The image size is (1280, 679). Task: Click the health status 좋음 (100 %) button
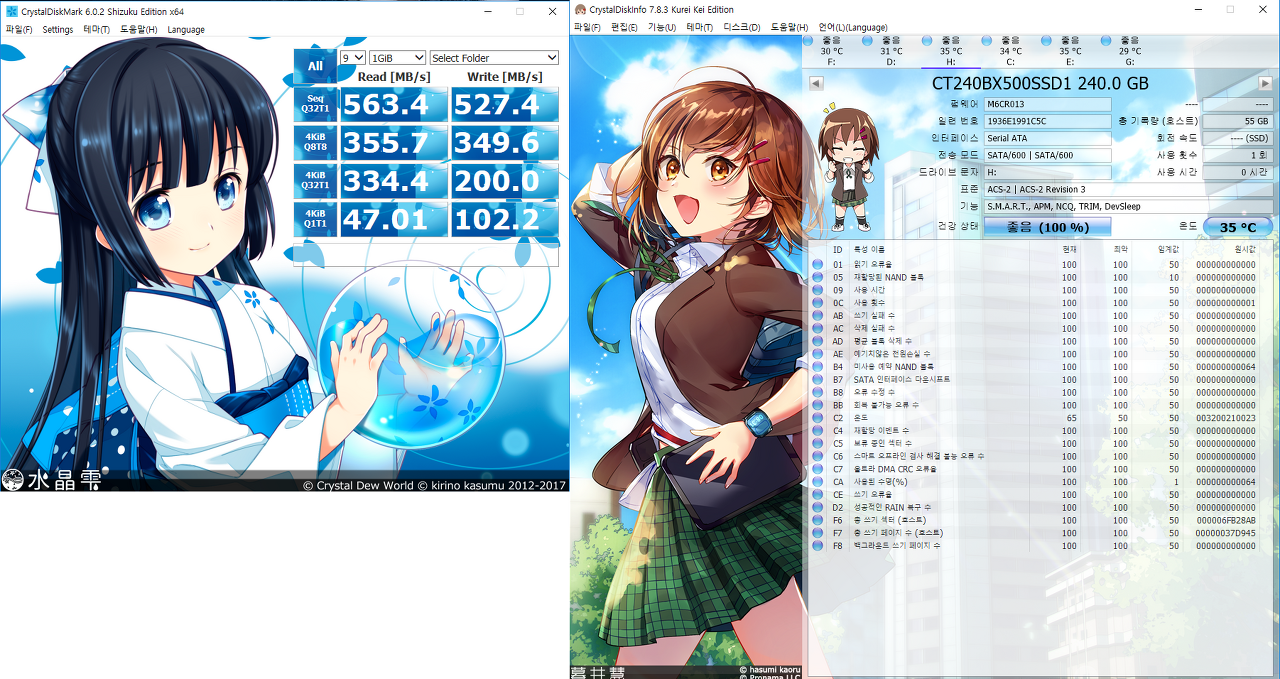click(x=1047, y=227)
